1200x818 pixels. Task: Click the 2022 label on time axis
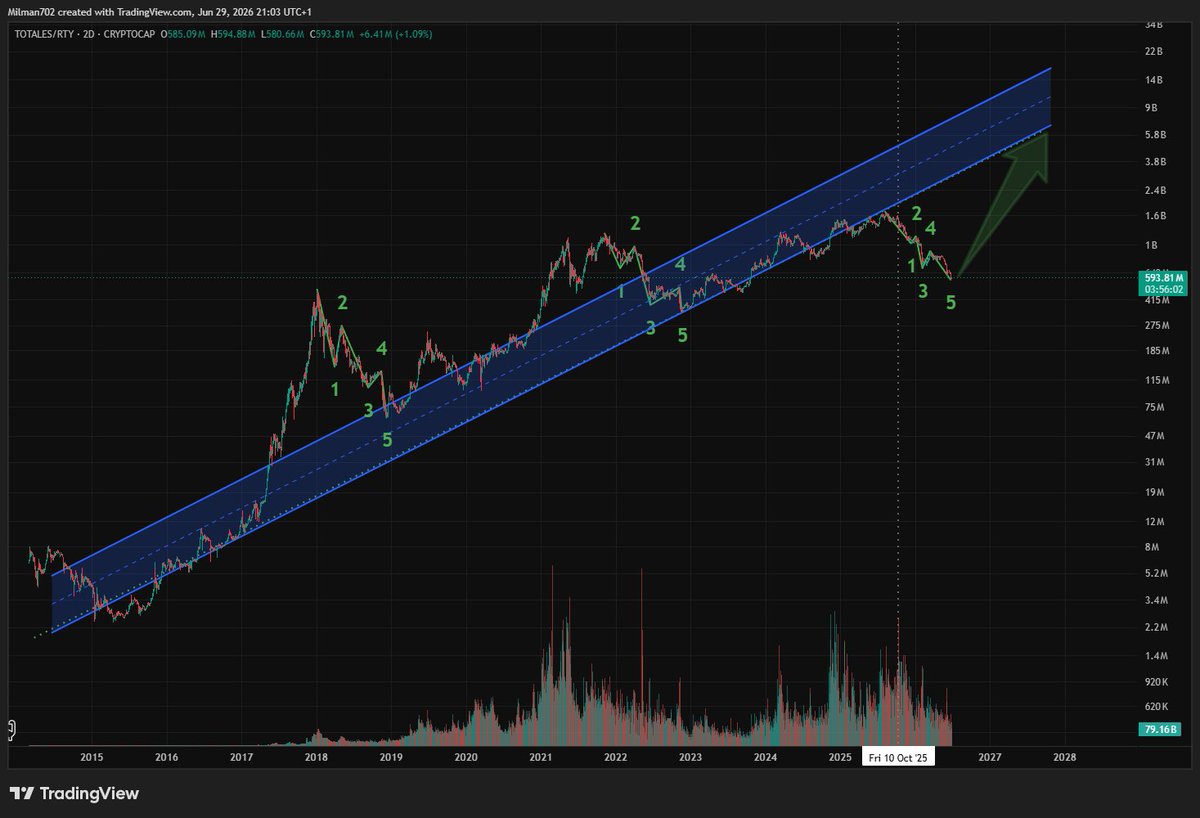click(616, 757)
